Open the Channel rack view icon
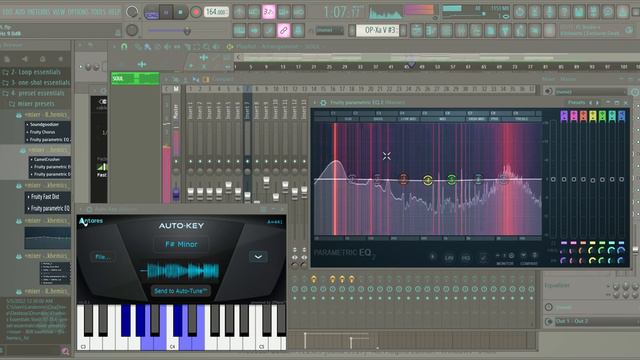Screen dimensions: 640x360 tap(446, 30)
